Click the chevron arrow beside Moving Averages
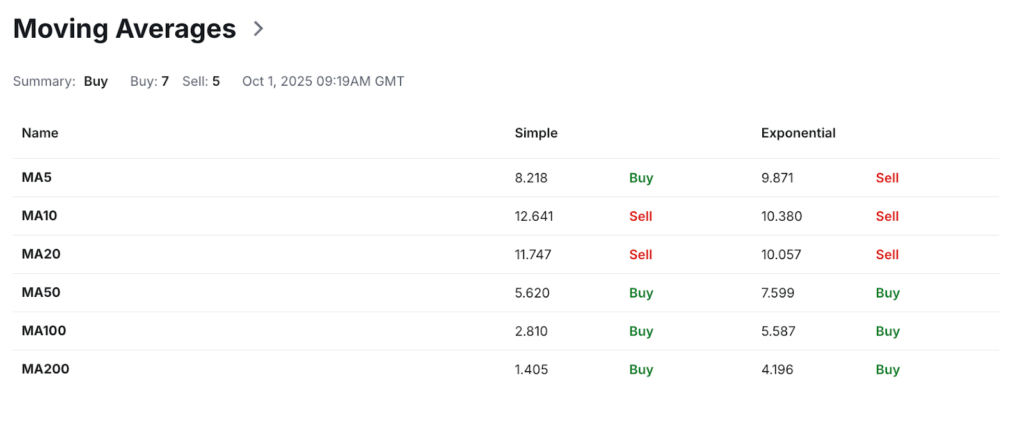The image size is (1024, 421). tap(259, 29)
